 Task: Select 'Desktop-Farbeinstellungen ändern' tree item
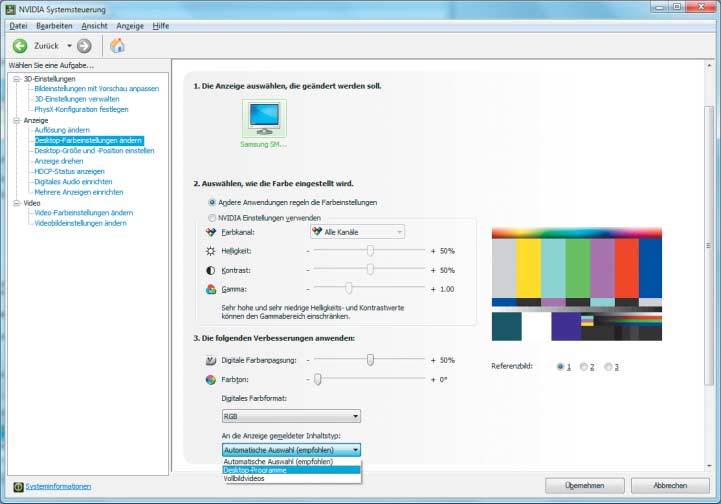89,140
